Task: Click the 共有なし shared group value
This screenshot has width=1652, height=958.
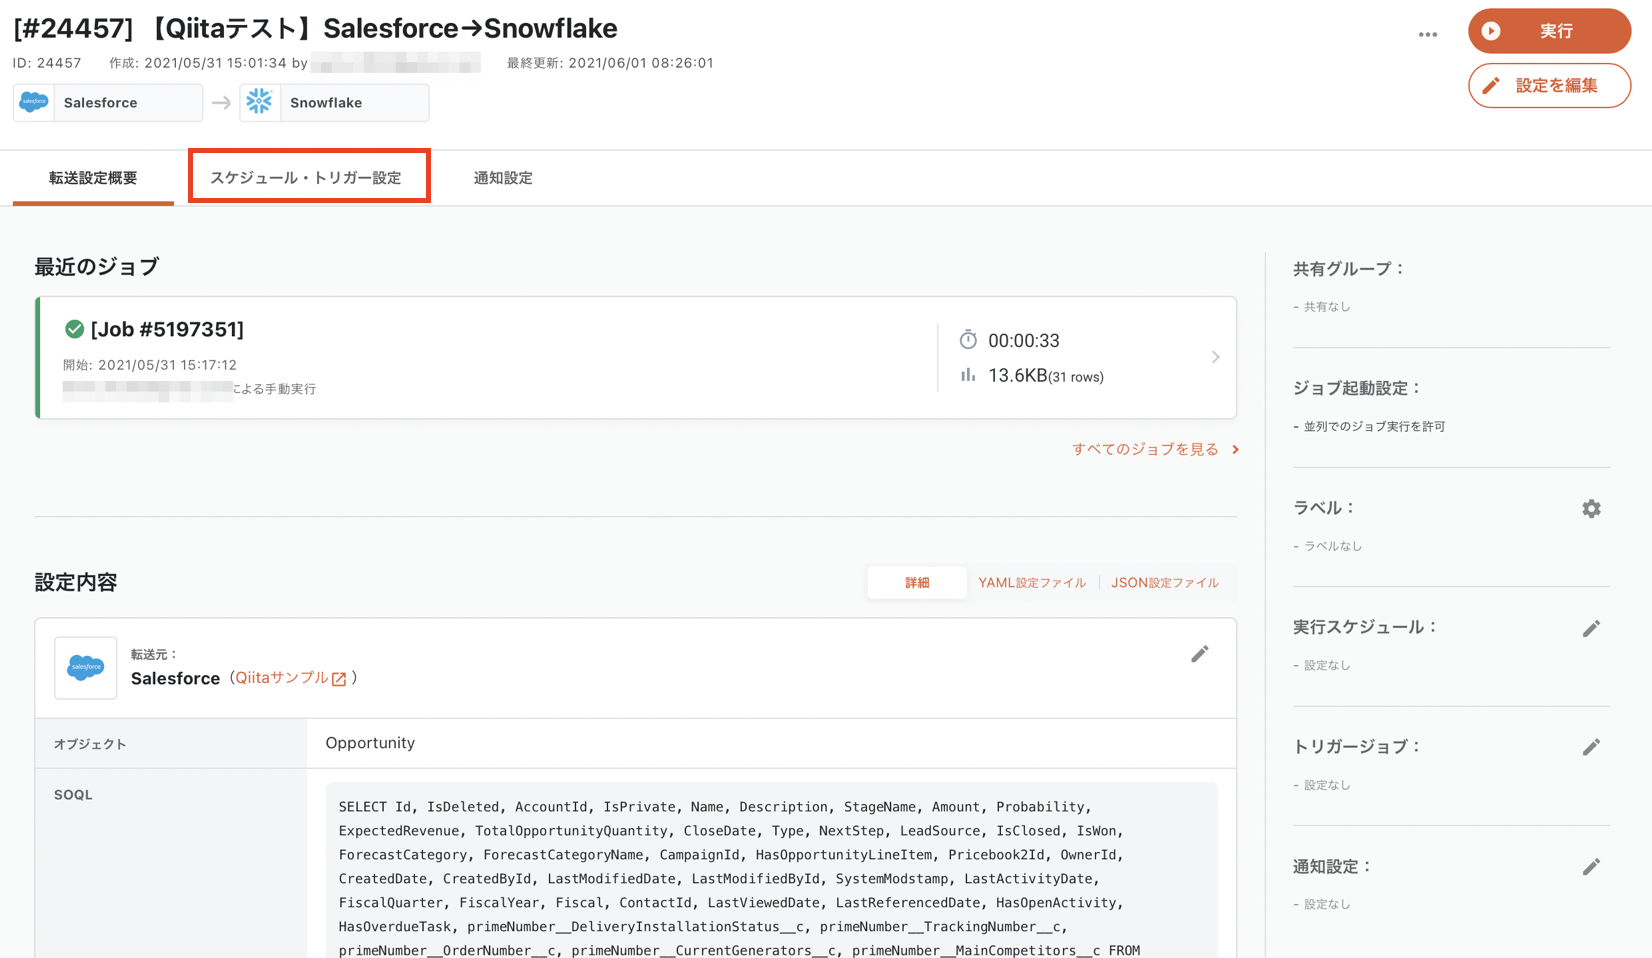Action: point(1327,307)
